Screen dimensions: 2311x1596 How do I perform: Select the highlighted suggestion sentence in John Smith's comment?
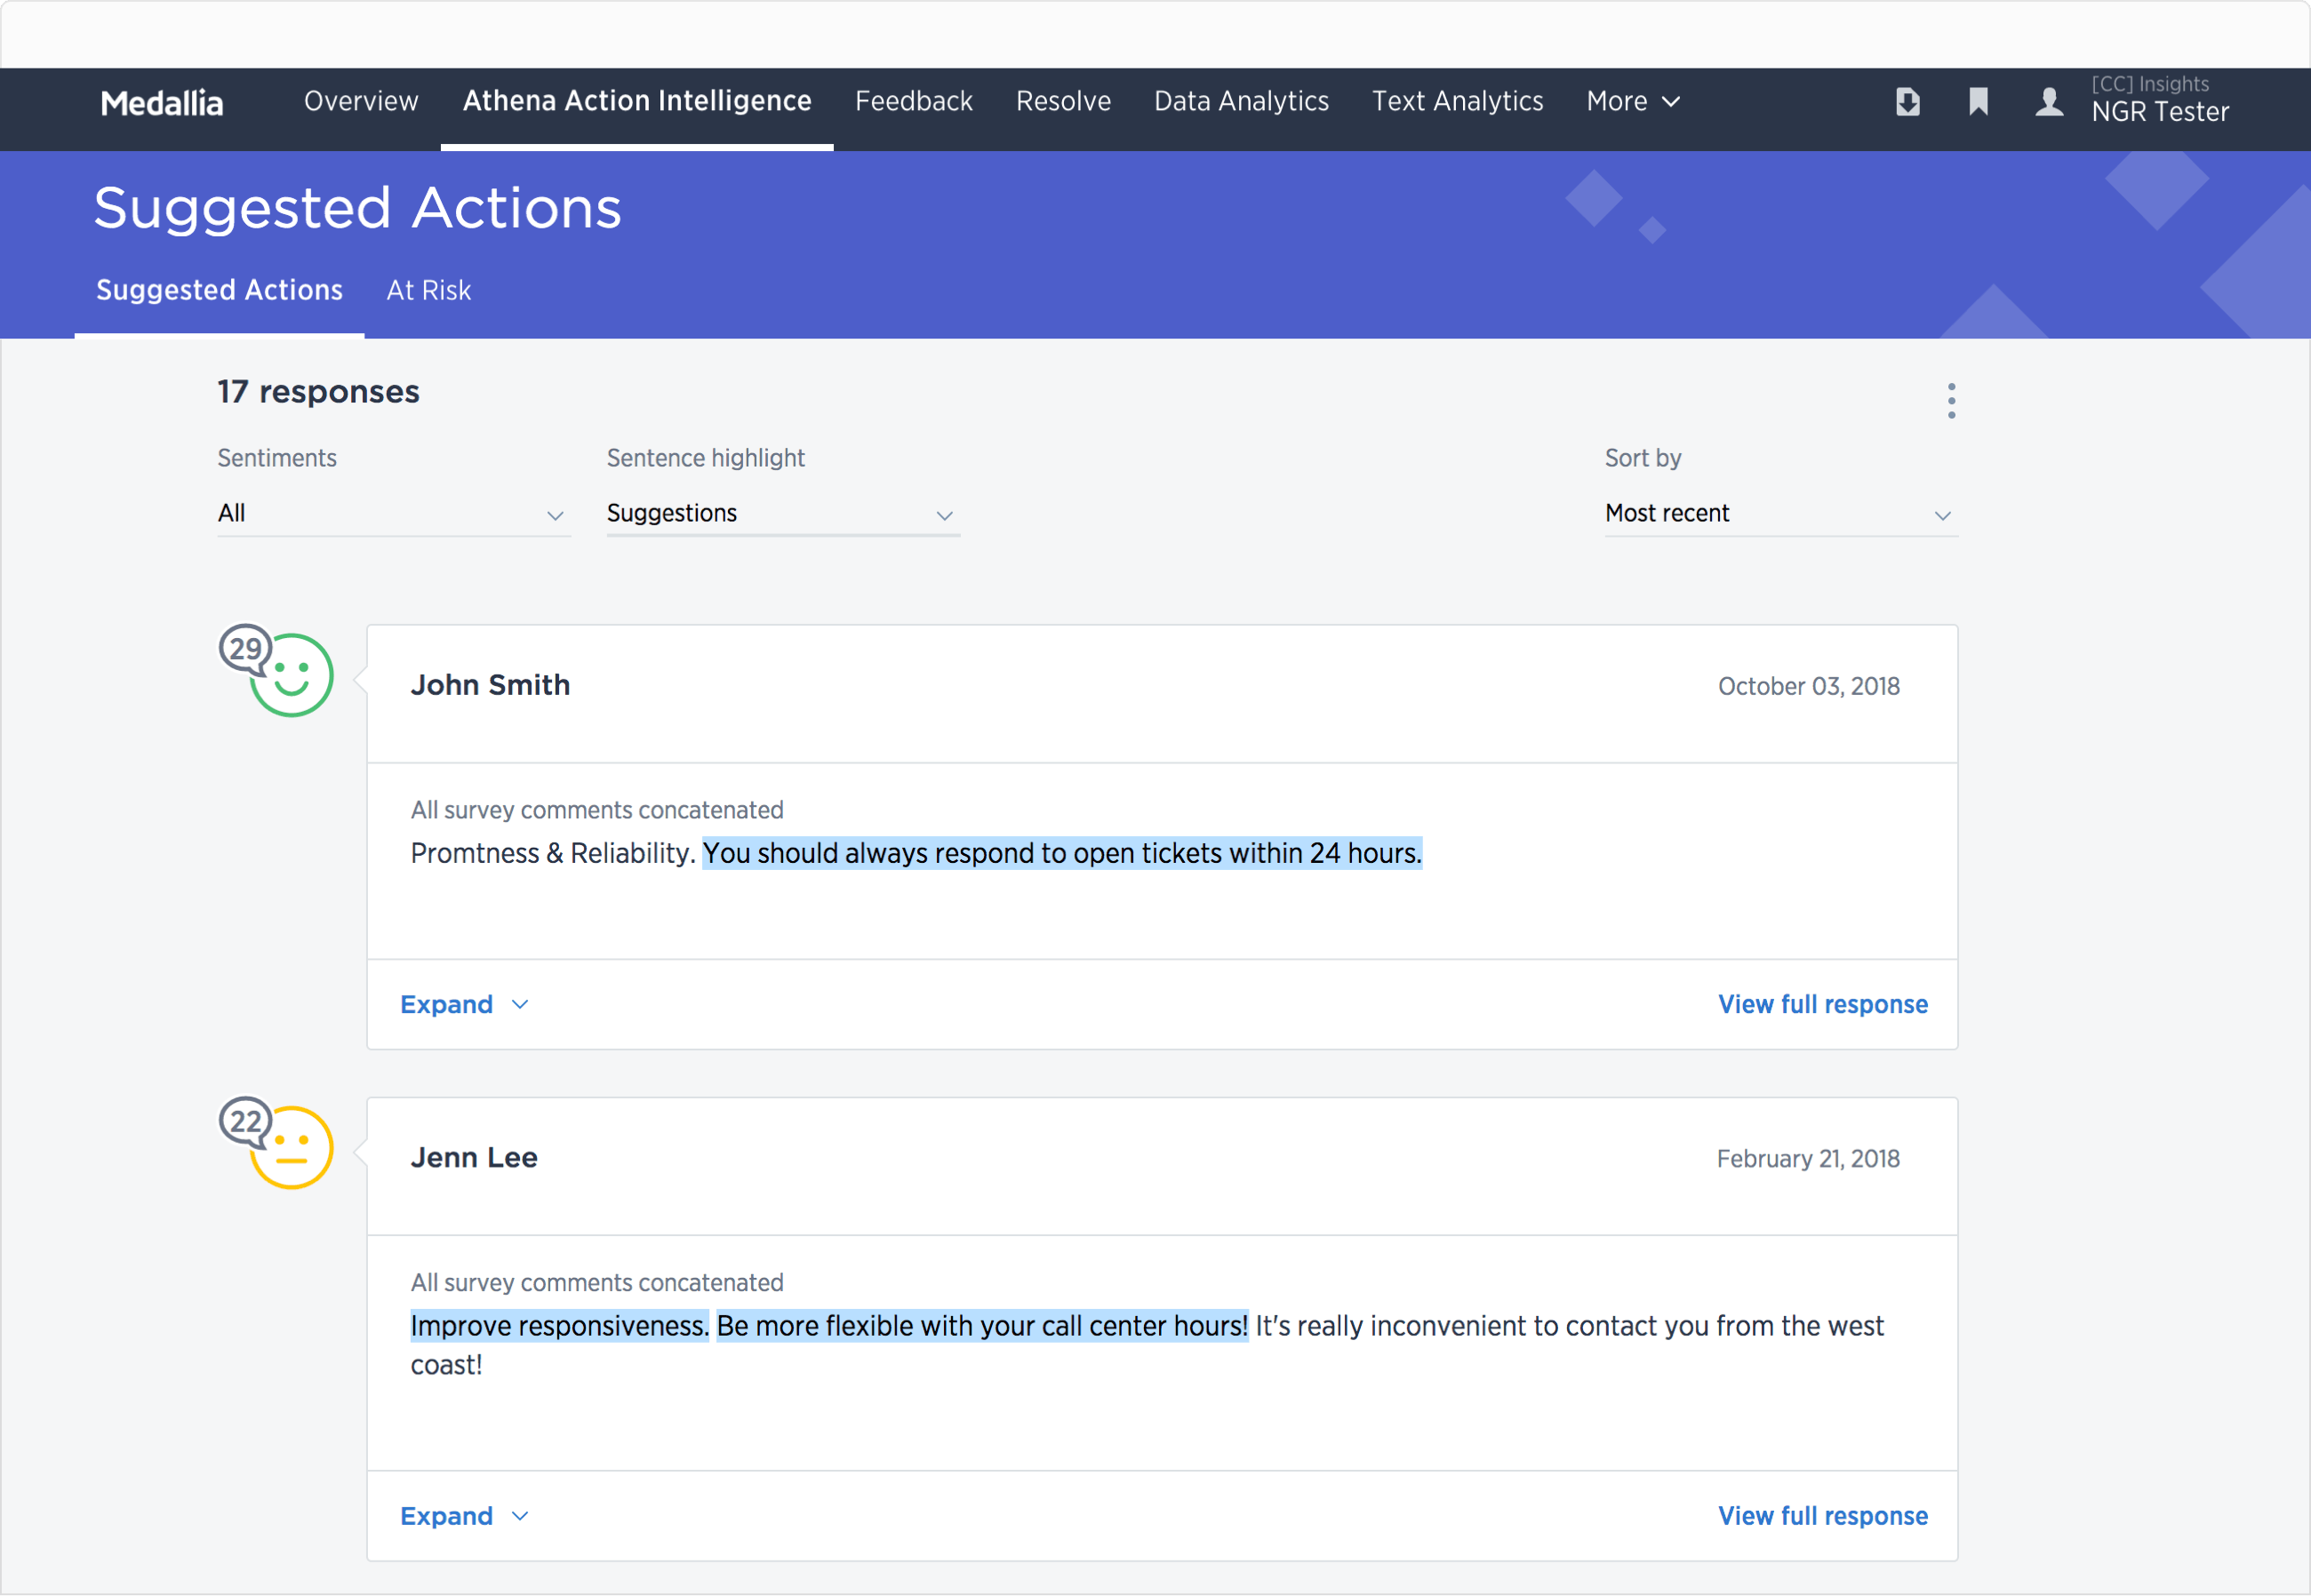pyautogui.click(x=1061, y=853)
